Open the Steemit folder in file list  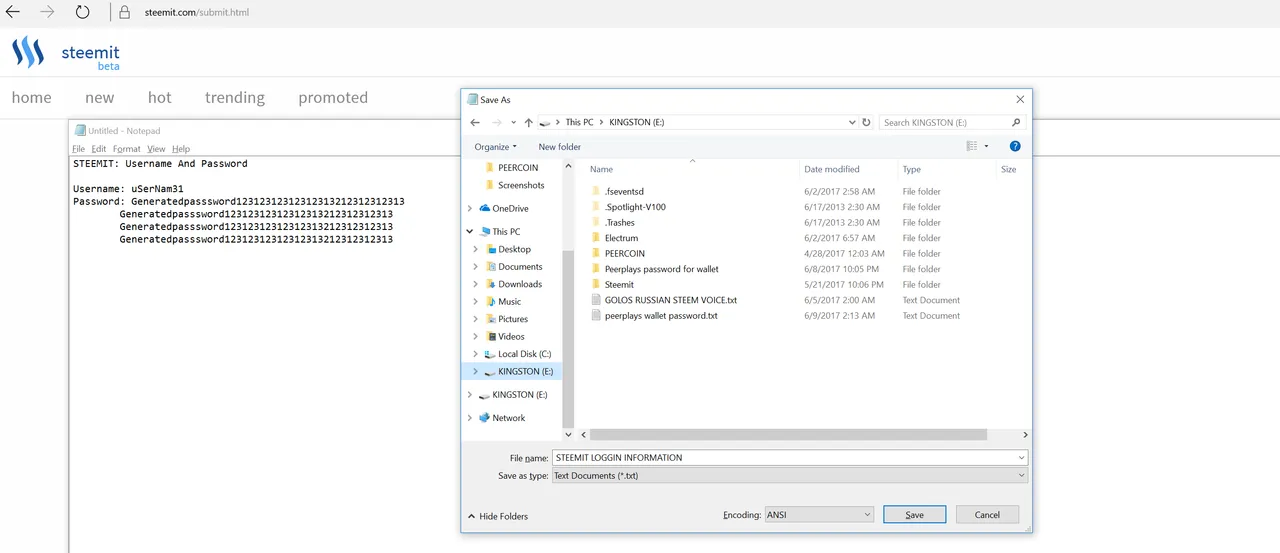coord(619,285)
